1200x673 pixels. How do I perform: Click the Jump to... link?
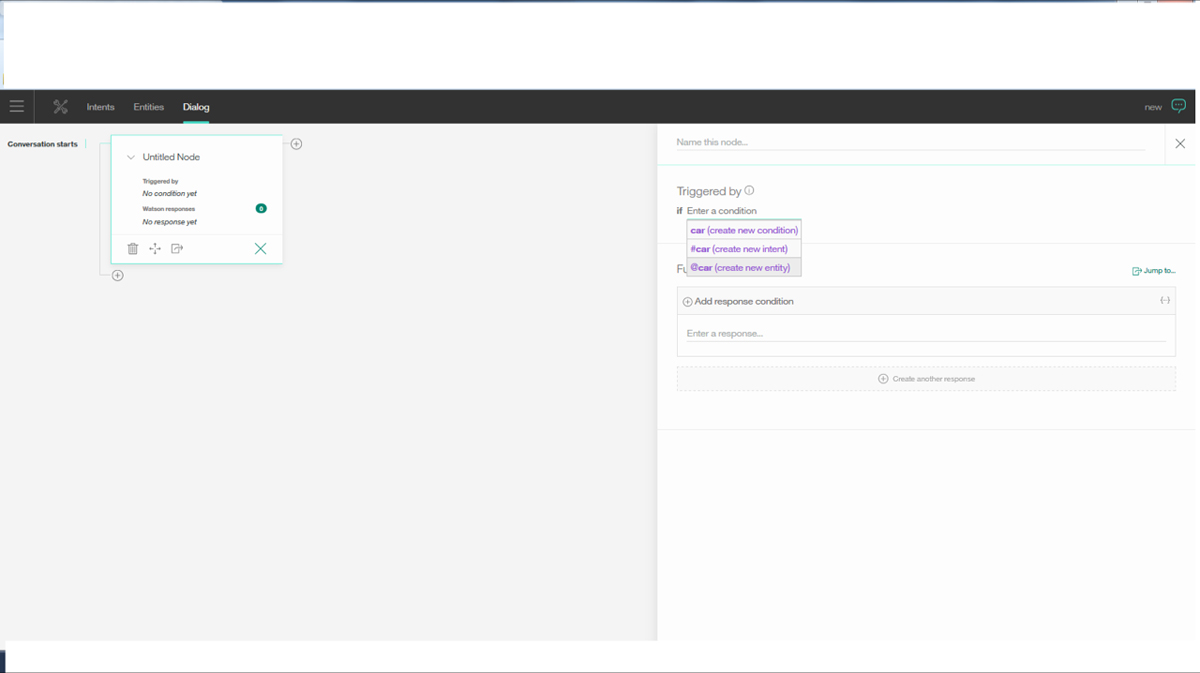1154,271
